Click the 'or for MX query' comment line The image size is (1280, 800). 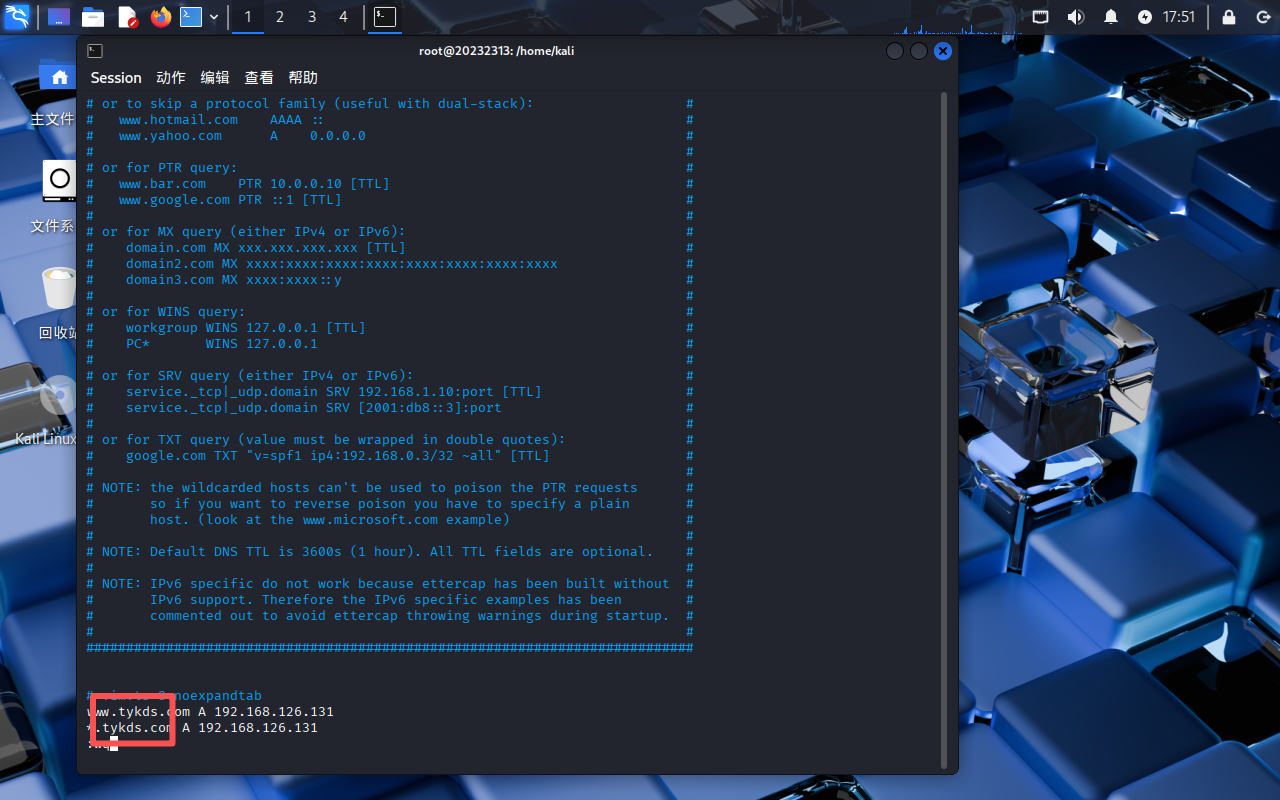[x=254, y=232]
